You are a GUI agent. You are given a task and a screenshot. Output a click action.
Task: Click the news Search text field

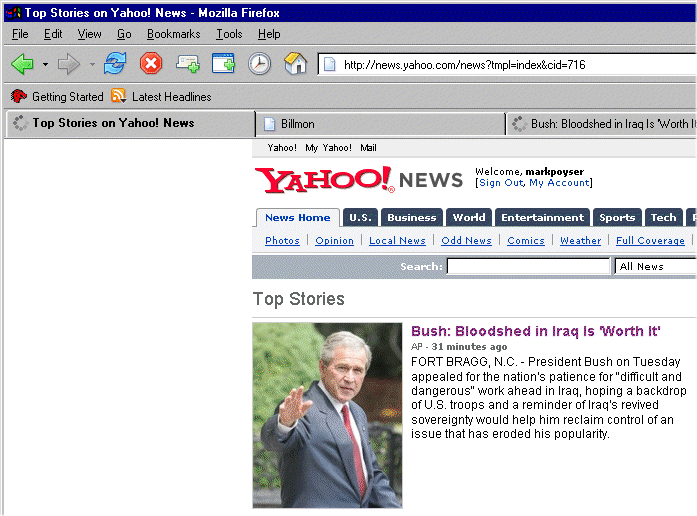(528, 267)
